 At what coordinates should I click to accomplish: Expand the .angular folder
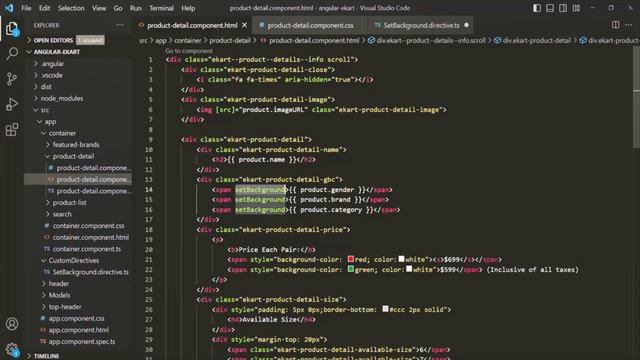pos(53,64)
